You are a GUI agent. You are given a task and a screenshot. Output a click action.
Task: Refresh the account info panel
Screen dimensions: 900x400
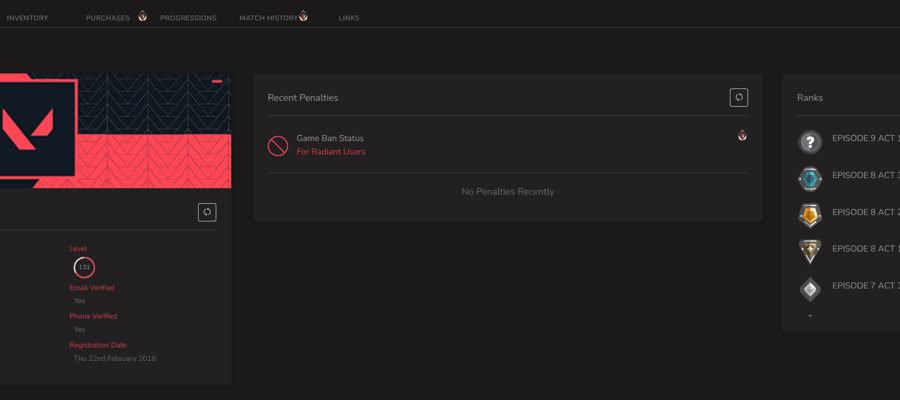tap(207, 212)
